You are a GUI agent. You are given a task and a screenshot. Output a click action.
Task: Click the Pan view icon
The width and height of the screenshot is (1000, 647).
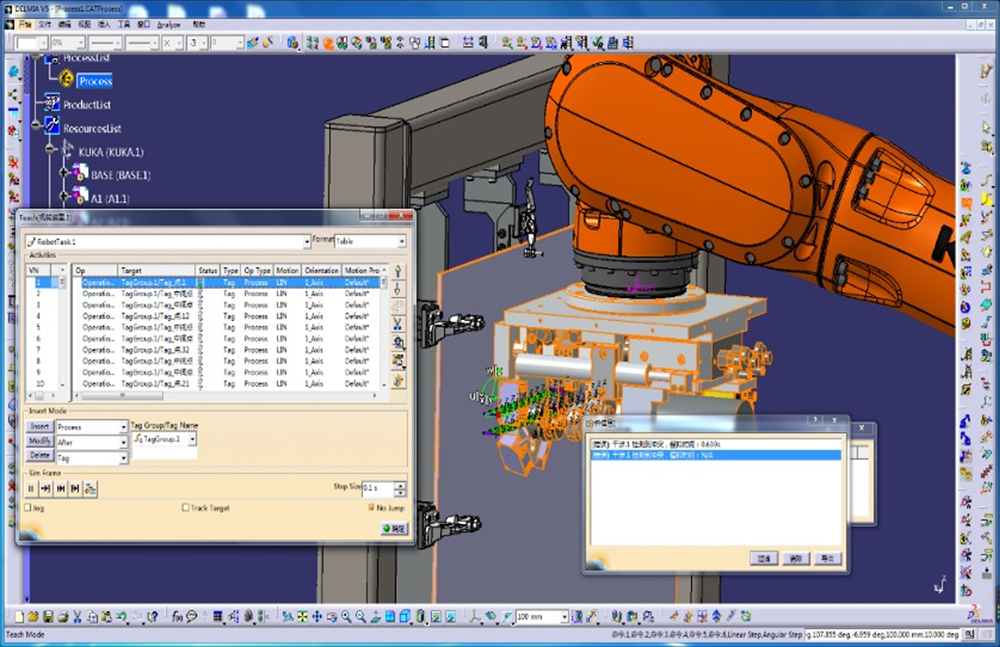click(x=317, y=616)
